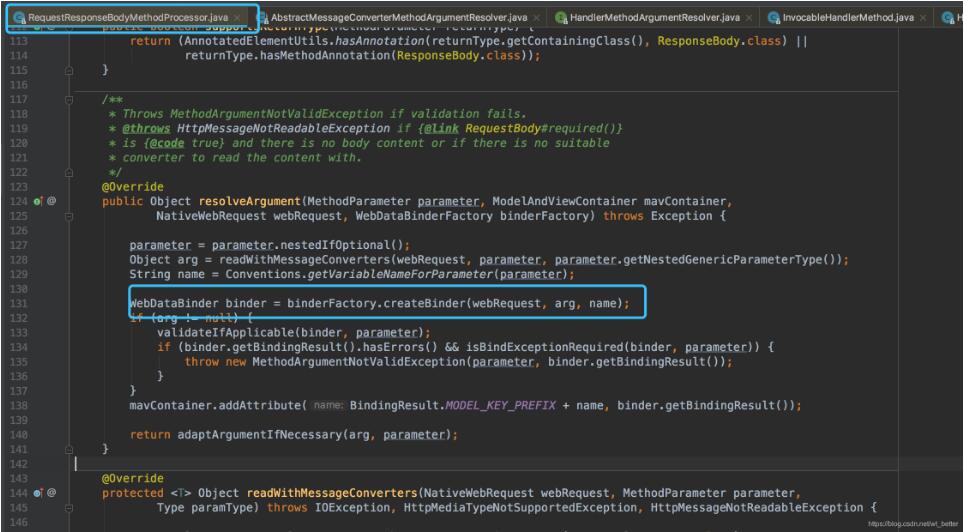Screen dimensions: 964x532
Task: Click the implements-method gutter icon on line 124
Action: [38, 200]
